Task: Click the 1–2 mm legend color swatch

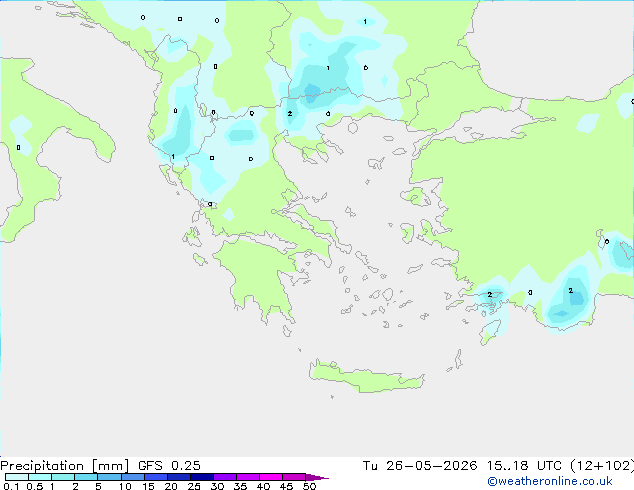Action: [x=63, y=477]
